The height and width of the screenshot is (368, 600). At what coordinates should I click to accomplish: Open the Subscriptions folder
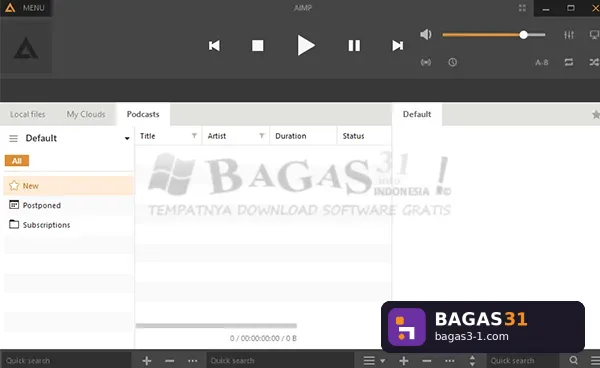[x=69, y=225]
